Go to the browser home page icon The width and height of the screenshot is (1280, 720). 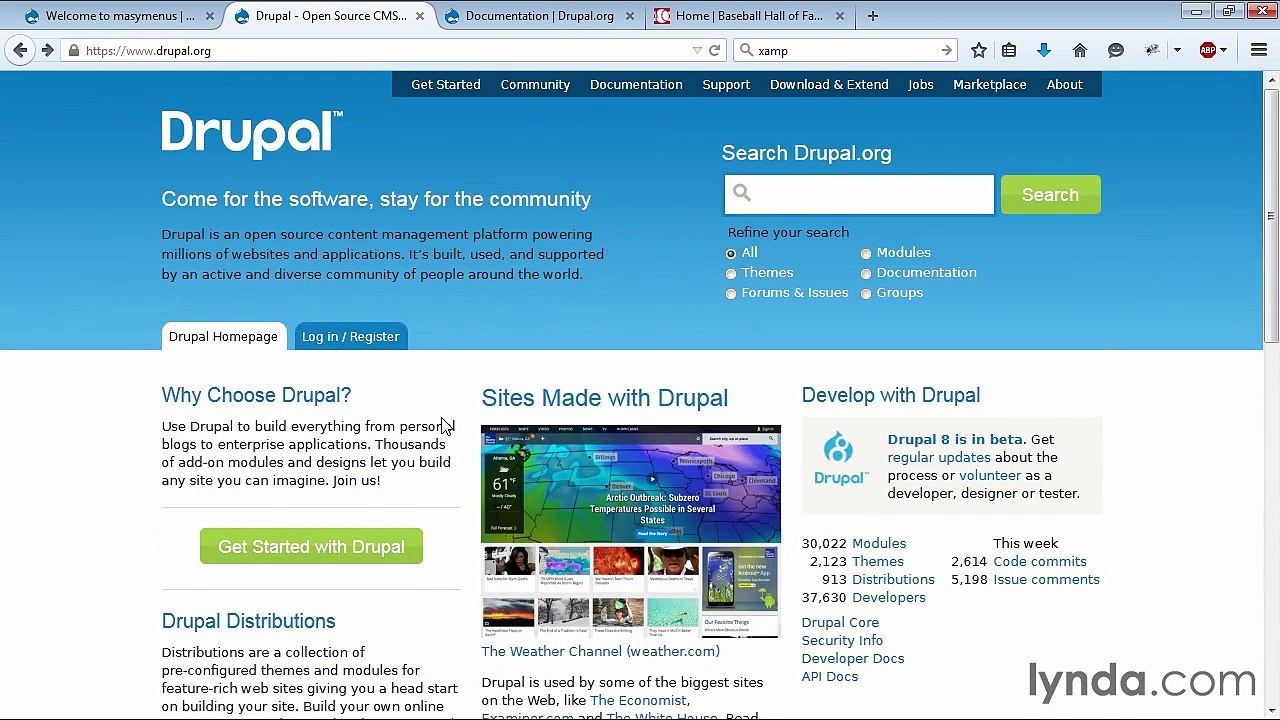point(1080,50)
